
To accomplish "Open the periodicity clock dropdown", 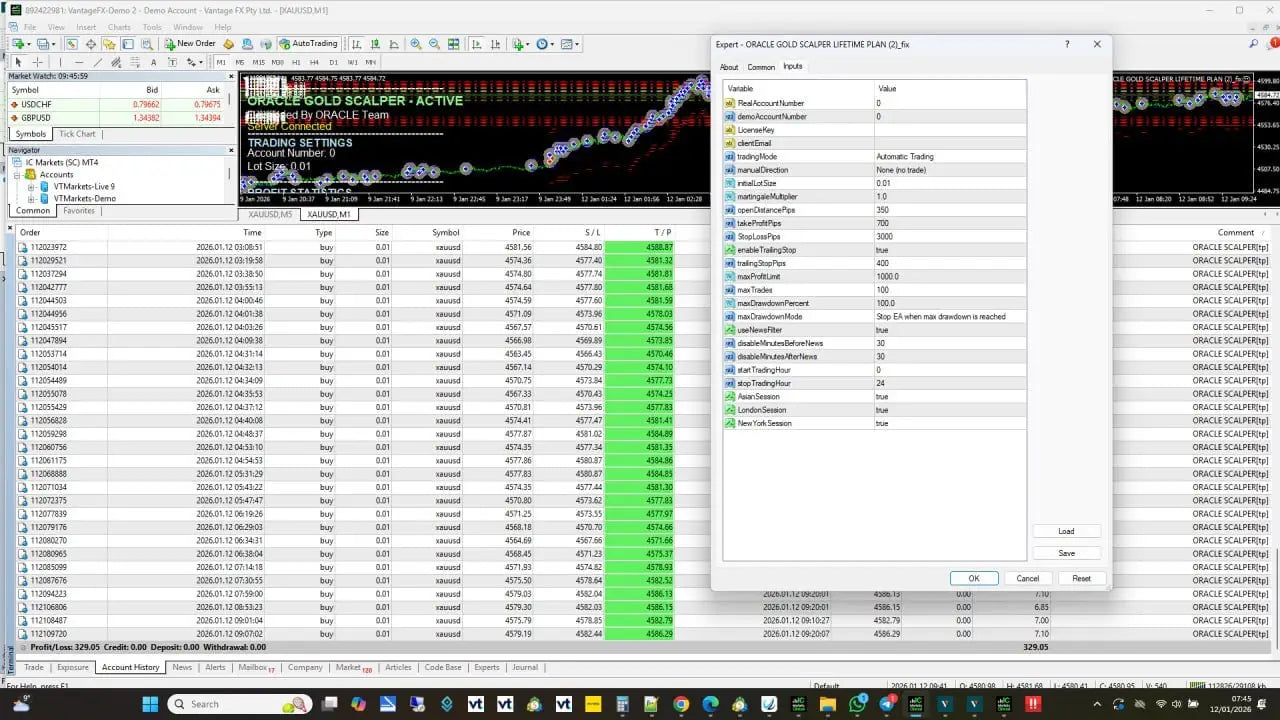I will (552, 44).
